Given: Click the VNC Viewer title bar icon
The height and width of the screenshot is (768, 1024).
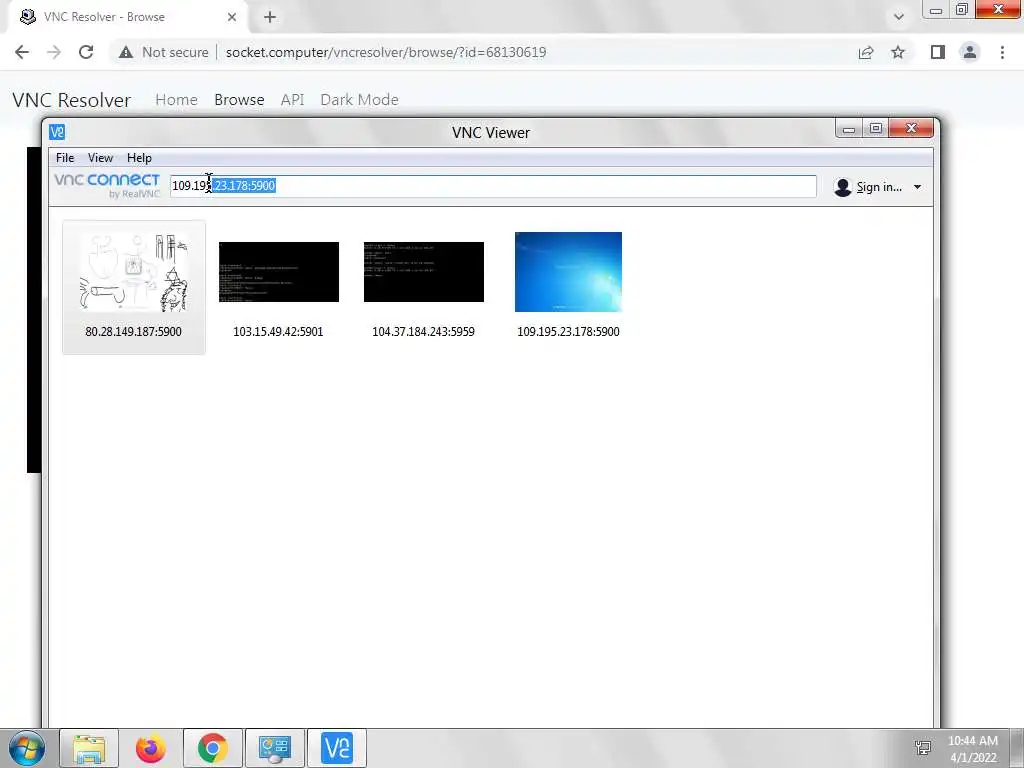Looking at the screenshot, I should [57, 132].
